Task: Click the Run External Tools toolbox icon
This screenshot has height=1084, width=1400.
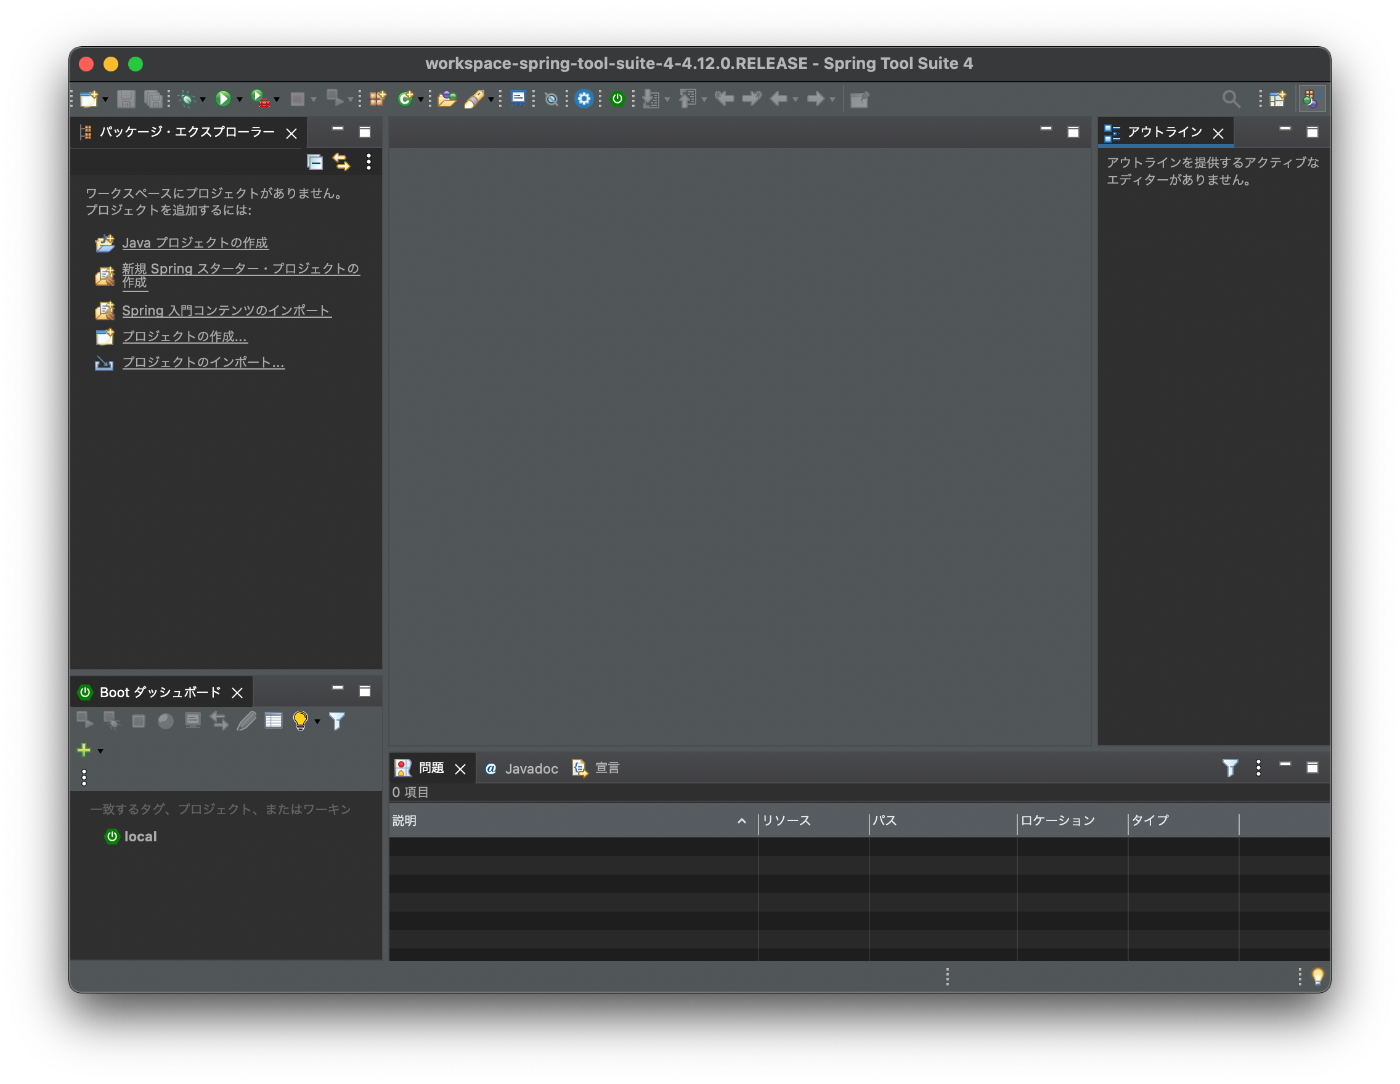Action: coord(260,99)
